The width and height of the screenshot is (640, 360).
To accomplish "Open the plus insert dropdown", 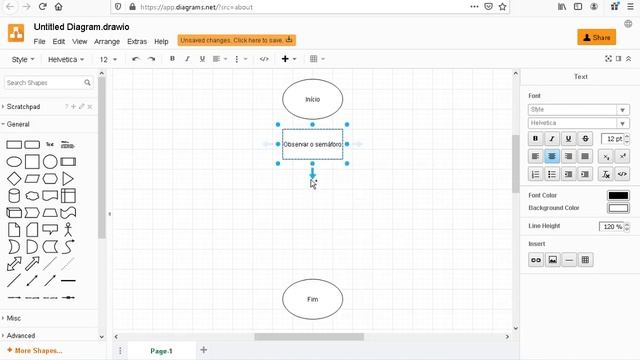I will click(x=289, y=59).
